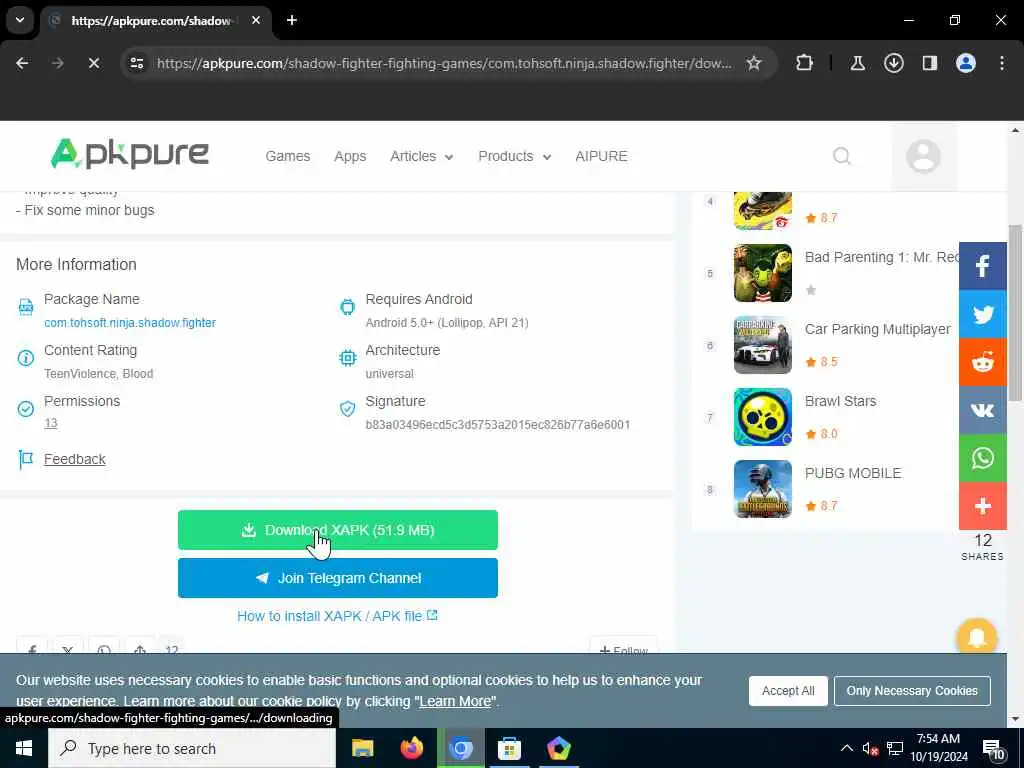Screen dimensions: 1024x768
Task: Open Chrome profile avatar
Action: (x=966, y=63)
